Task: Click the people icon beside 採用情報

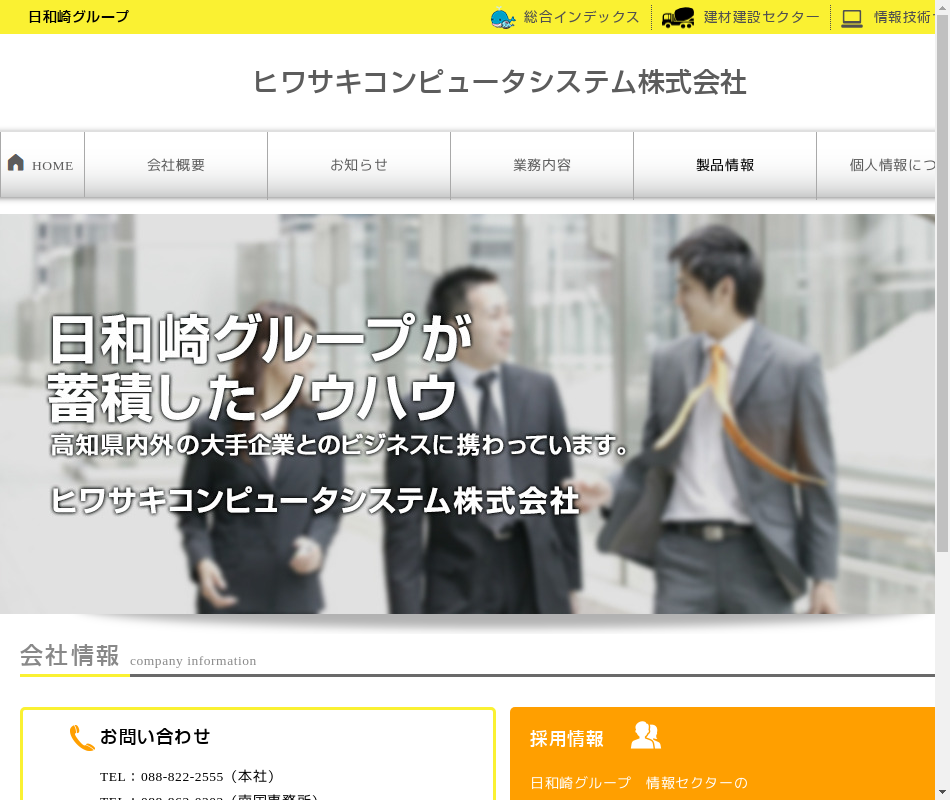Action: [646, 736]
